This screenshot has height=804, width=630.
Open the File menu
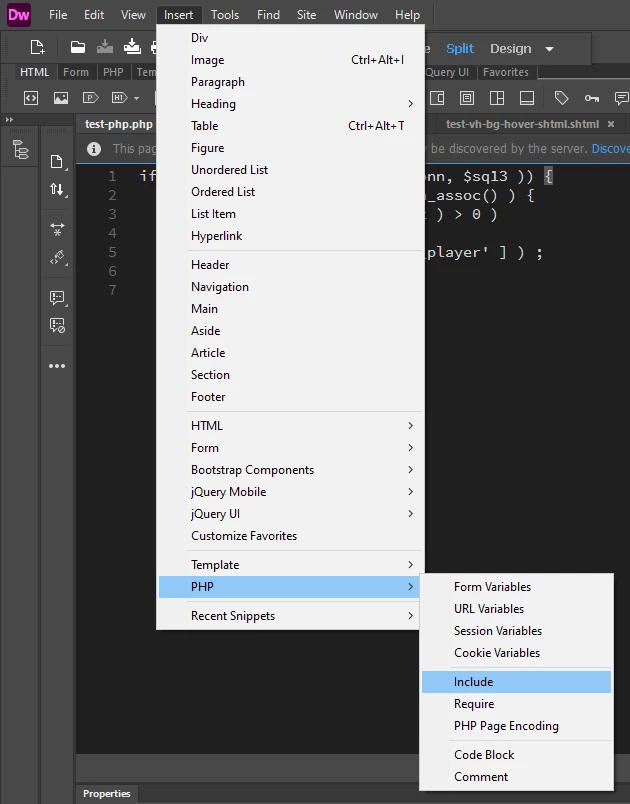[x=58, y=15]
